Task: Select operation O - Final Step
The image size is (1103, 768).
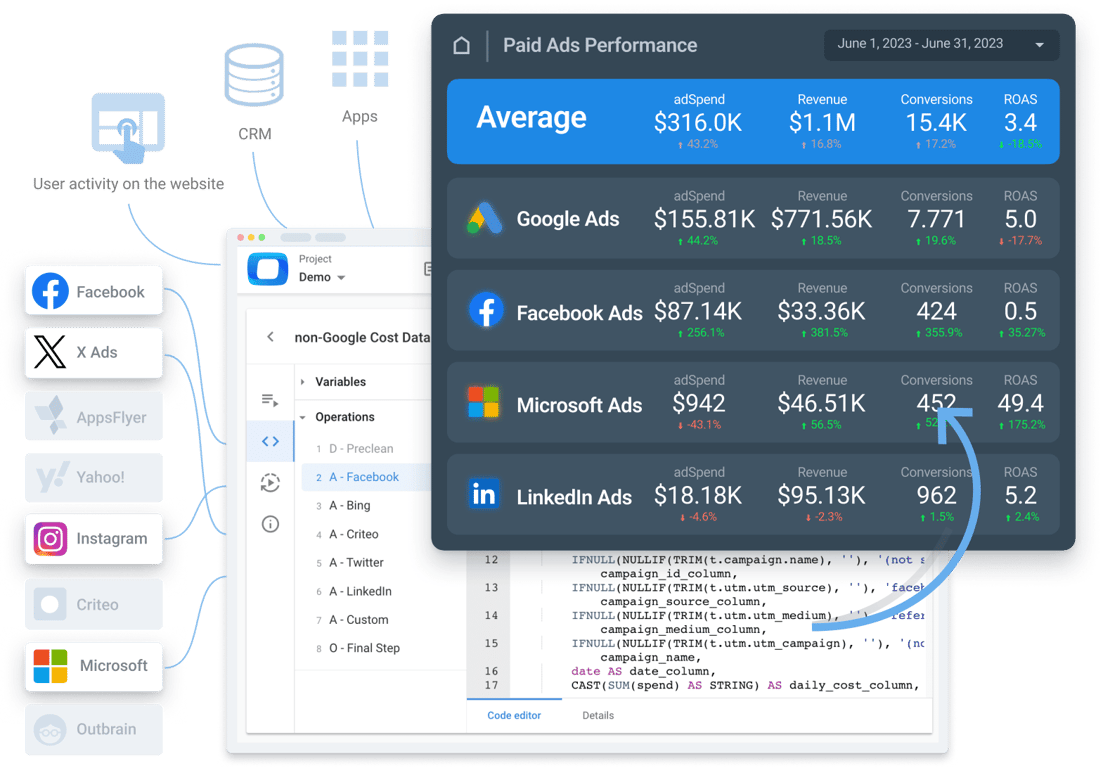Action: (x=364, y=648)
